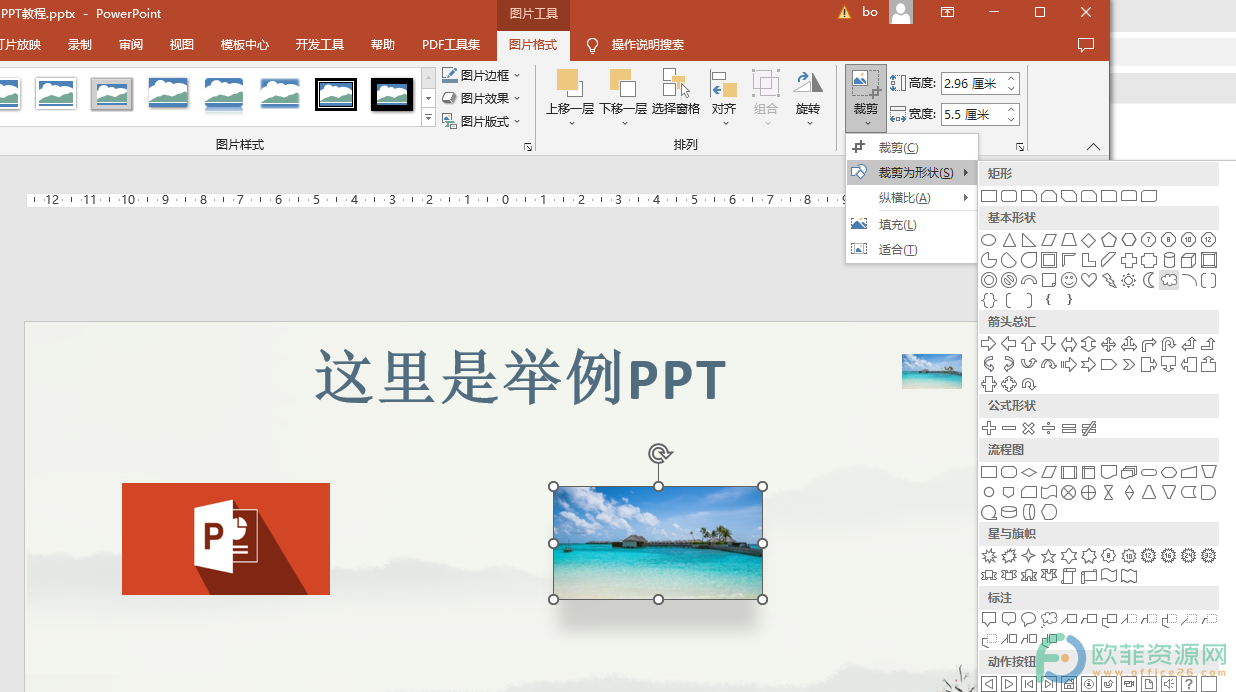Screen dimensions: 1236x692
Task: Choose the cube shape
Action: click(x=1188, y=260)
